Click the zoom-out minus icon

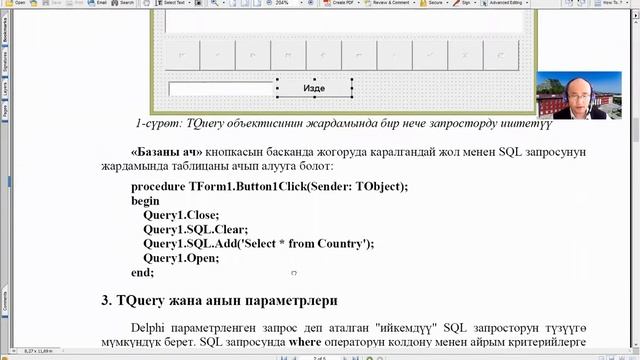pos(269,2)
